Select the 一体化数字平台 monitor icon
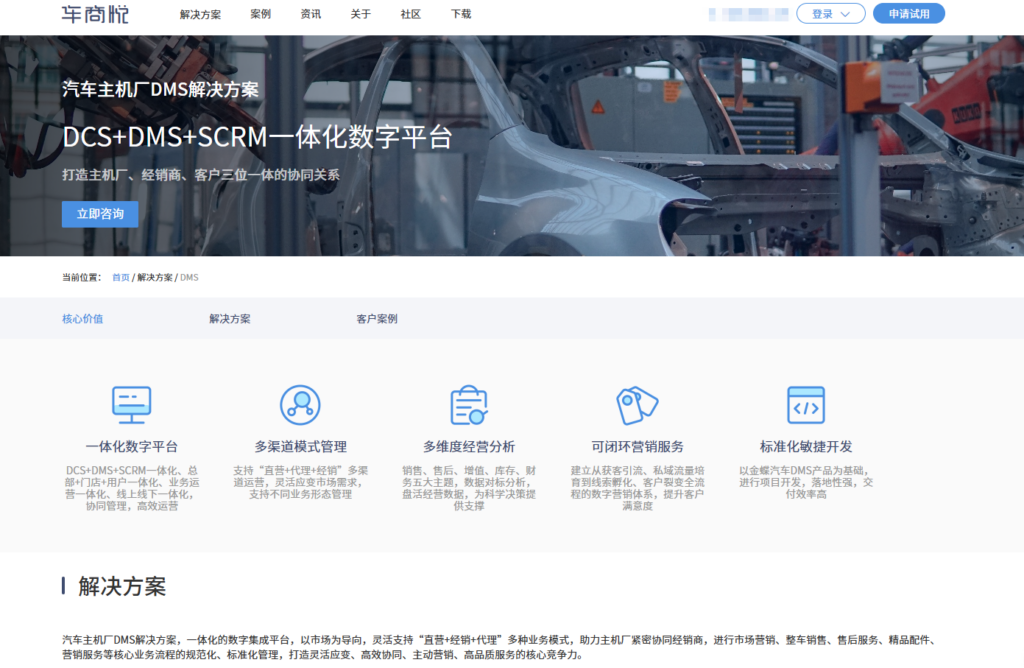This screenshot has height=668, width=1024. 131,404
